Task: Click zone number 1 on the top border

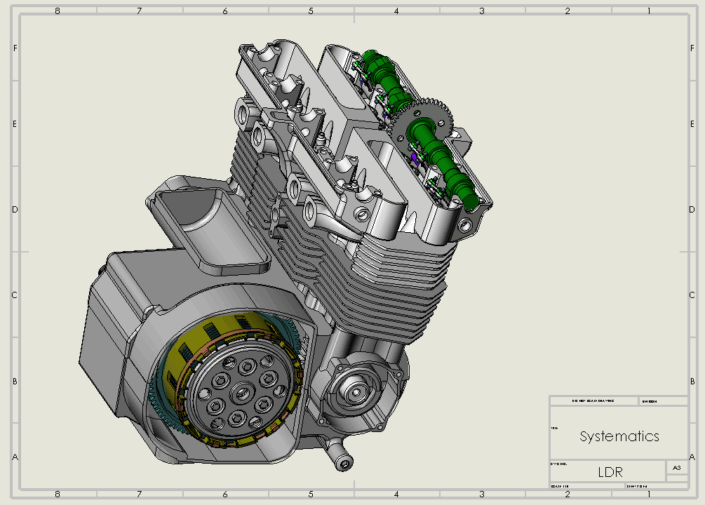Action: coord(648,11)
